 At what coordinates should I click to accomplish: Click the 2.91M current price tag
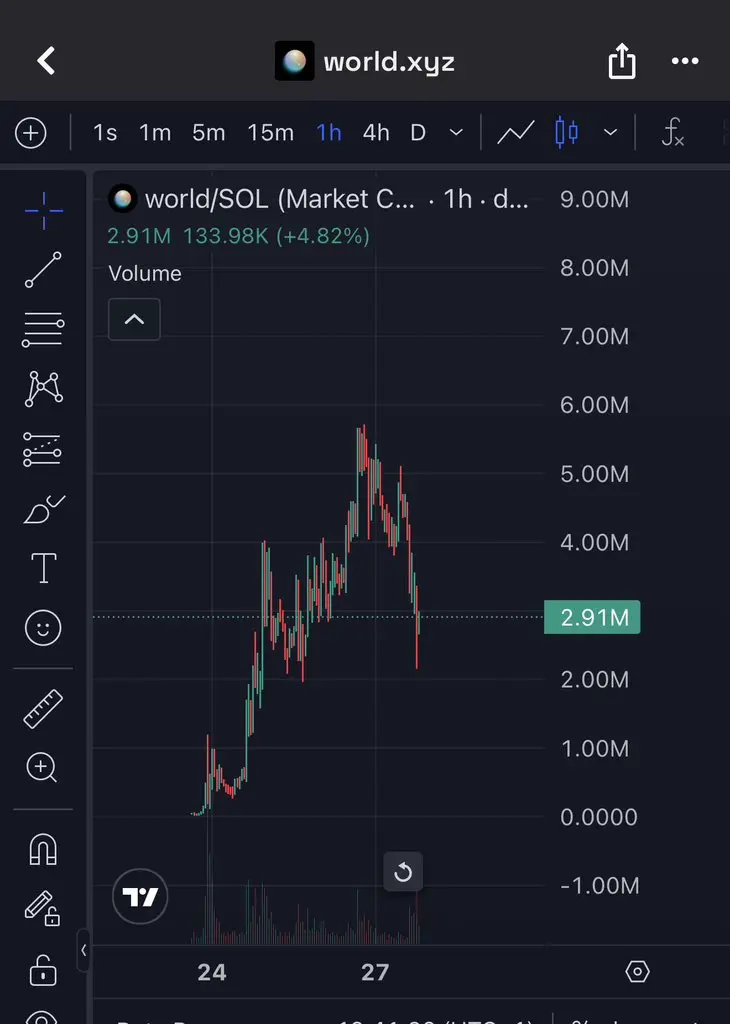(592, 617)
